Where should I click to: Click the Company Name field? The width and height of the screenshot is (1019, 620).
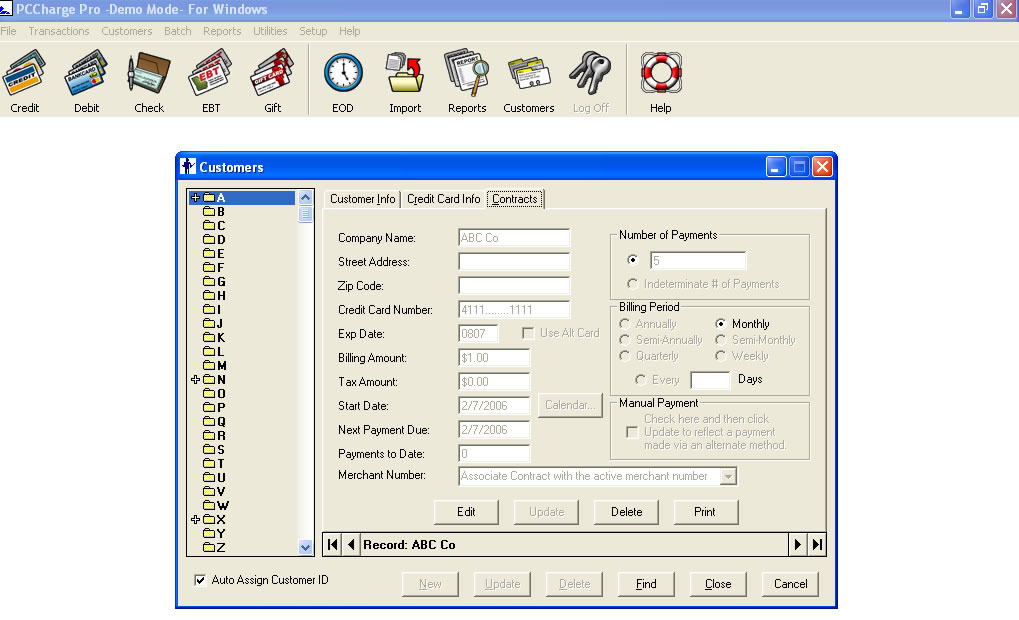pyautogui.click(x=514, y=238)
